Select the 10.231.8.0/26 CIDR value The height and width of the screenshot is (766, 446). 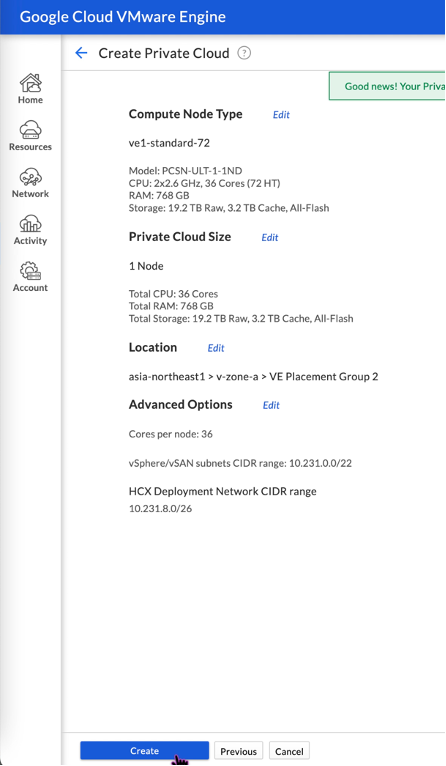tap(160, 509)
